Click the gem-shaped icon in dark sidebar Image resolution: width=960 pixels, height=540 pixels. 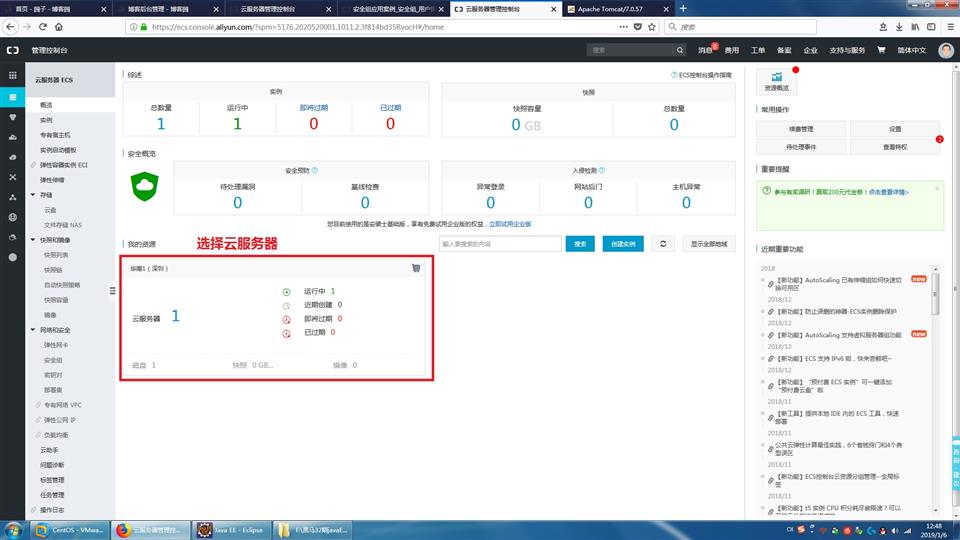pos(12,117)
